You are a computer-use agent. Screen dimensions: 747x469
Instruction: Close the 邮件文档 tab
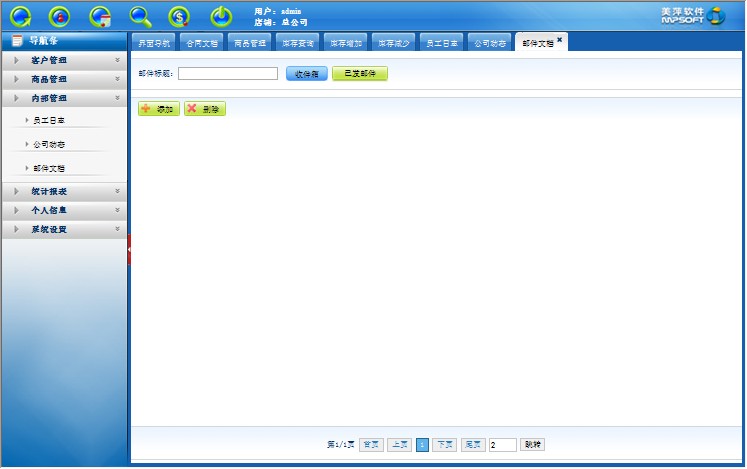(x=560, y=40)
